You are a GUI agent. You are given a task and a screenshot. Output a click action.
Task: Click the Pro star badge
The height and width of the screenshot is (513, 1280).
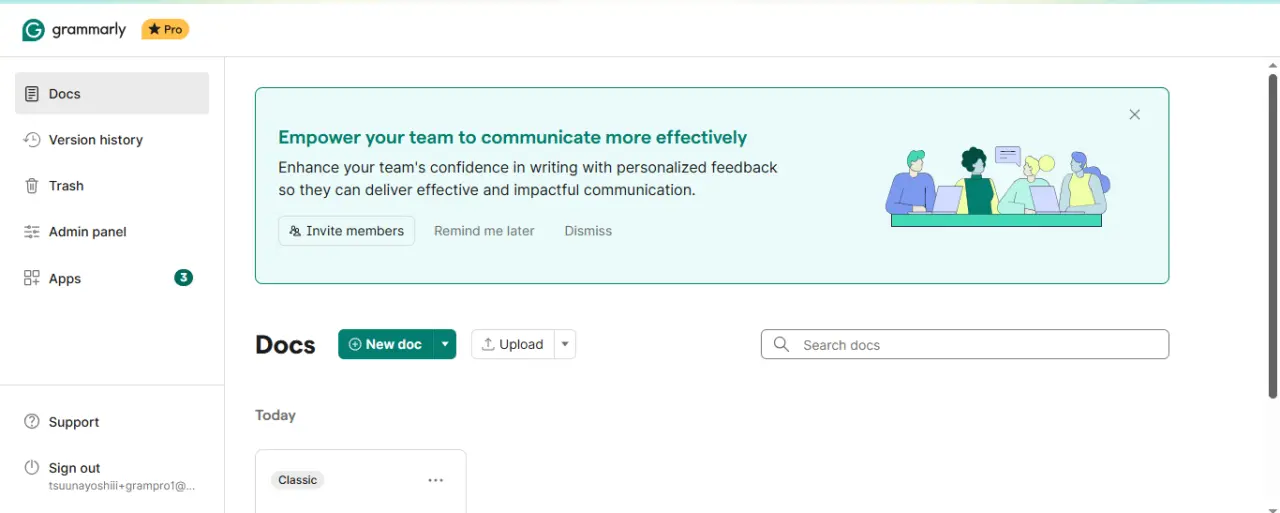[x=165, y=30]
